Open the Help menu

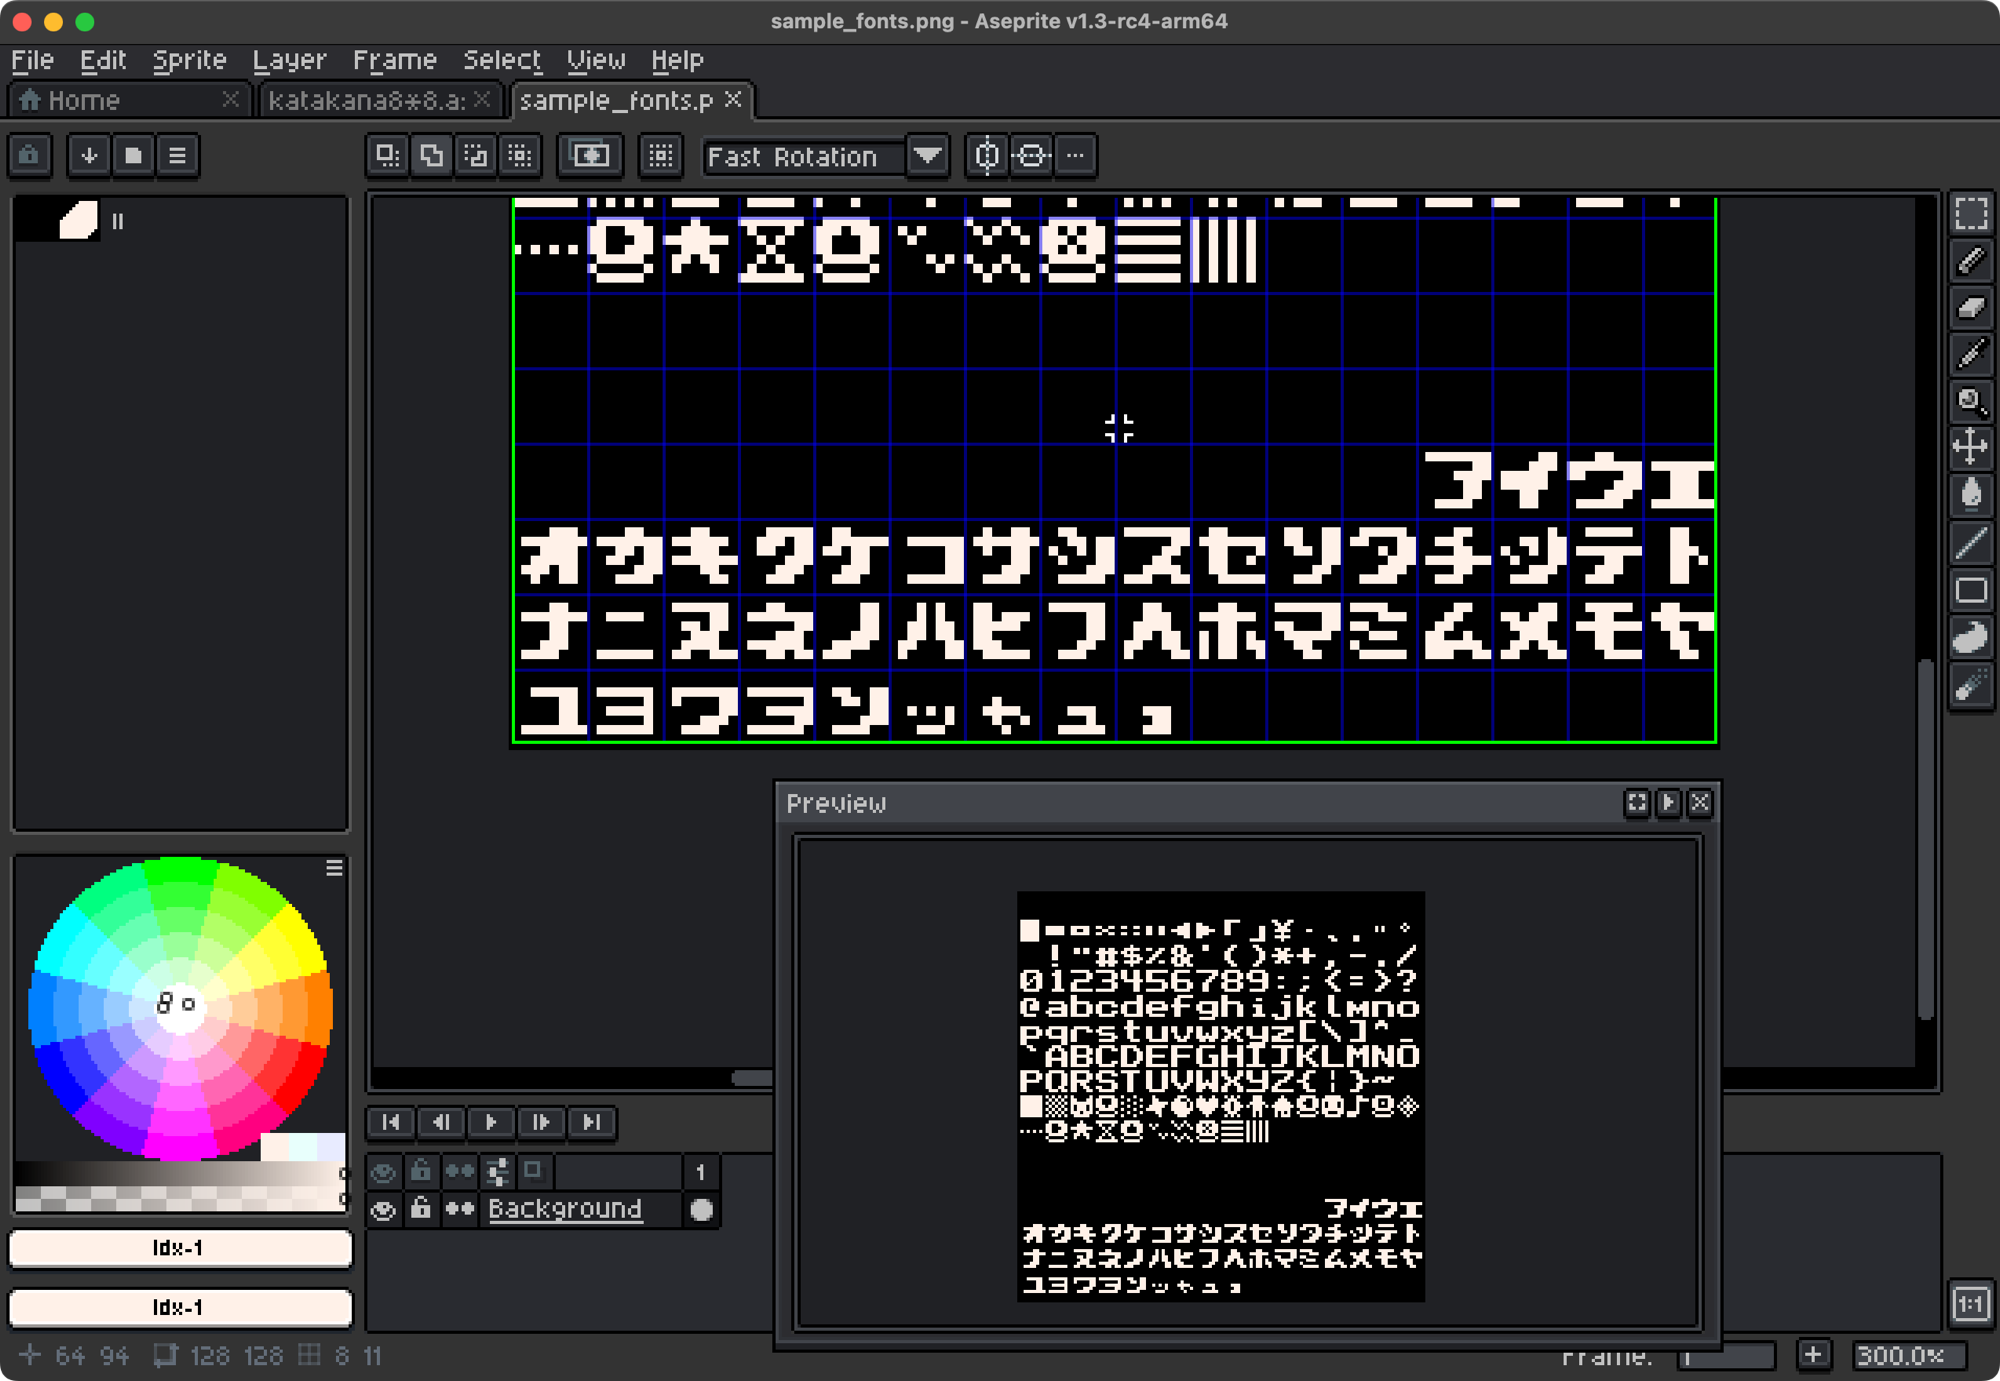tap(677, 60)
